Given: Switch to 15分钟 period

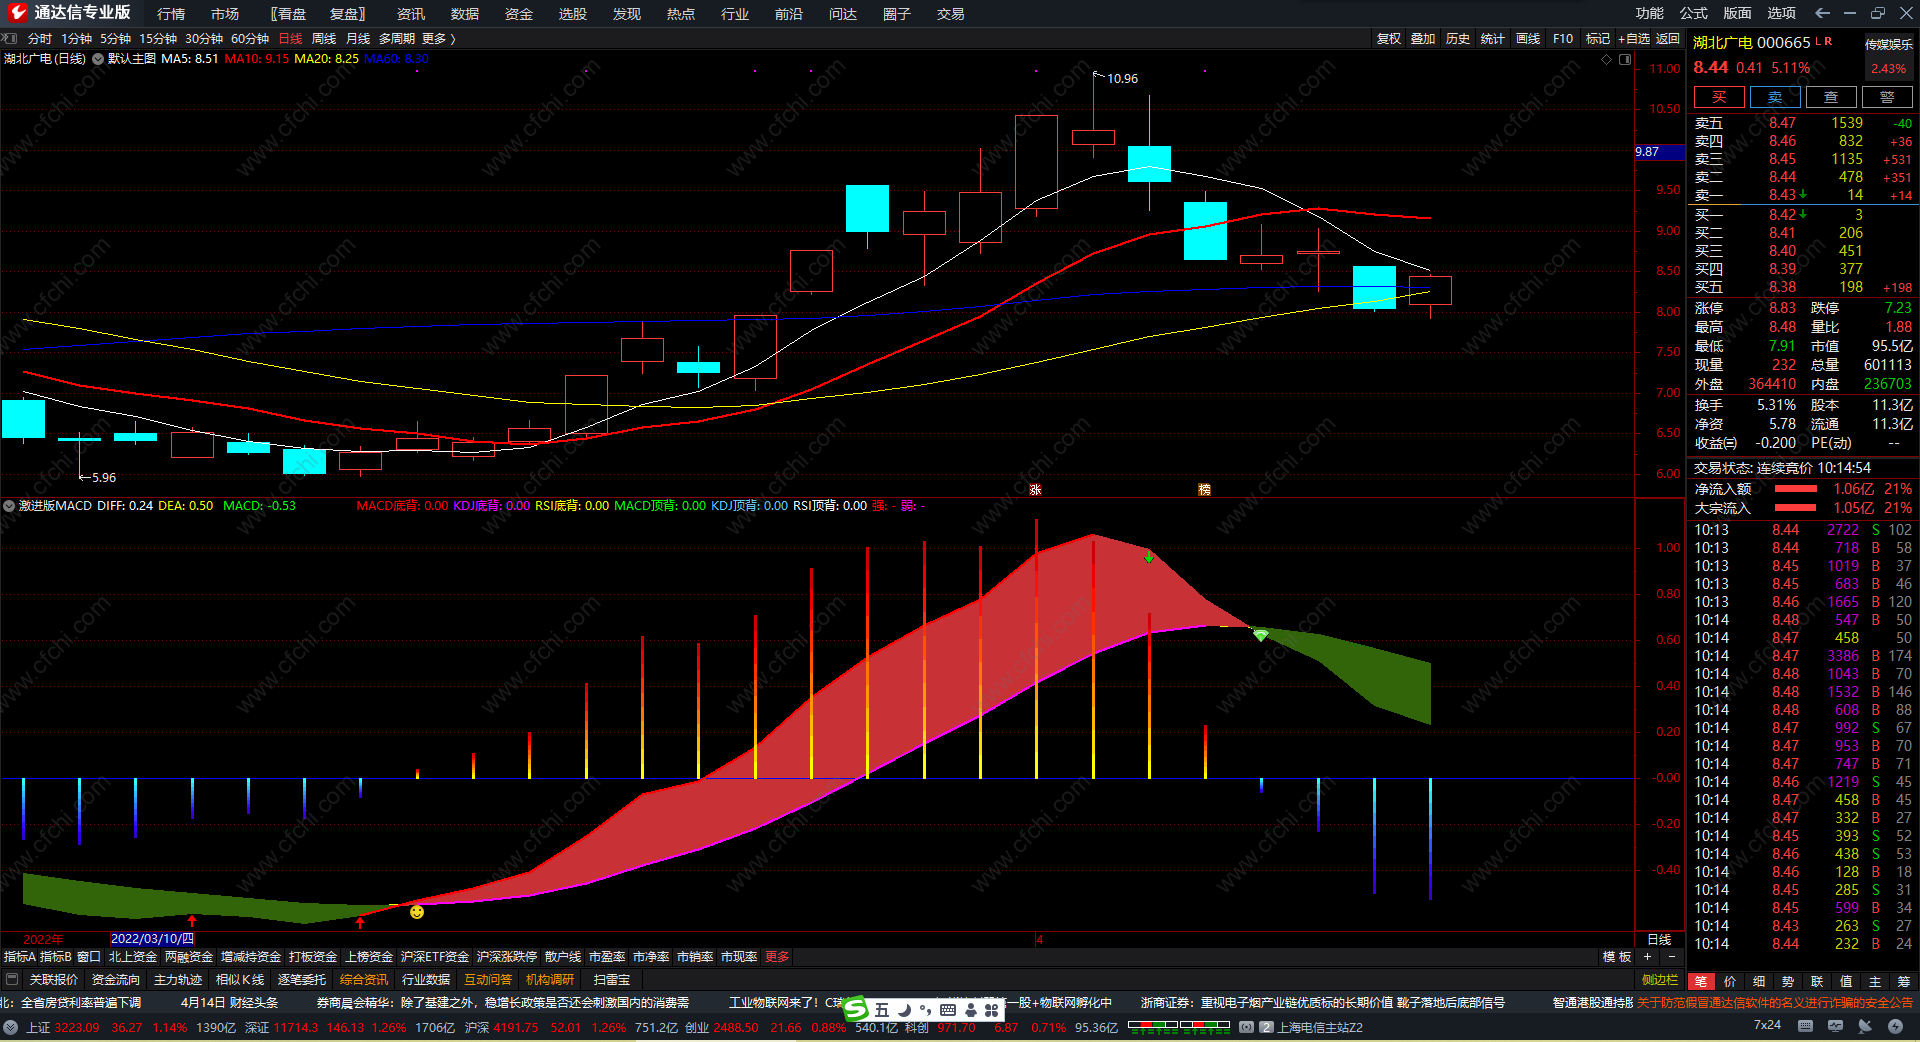Looking at the screenshot, I should coord(158,38).
